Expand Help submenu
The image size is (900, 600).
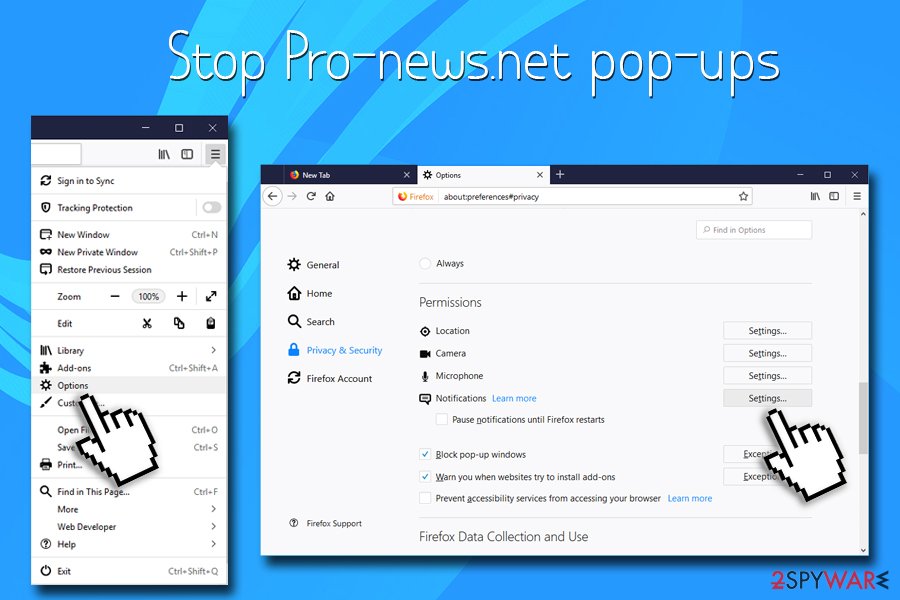coord(129,544)
